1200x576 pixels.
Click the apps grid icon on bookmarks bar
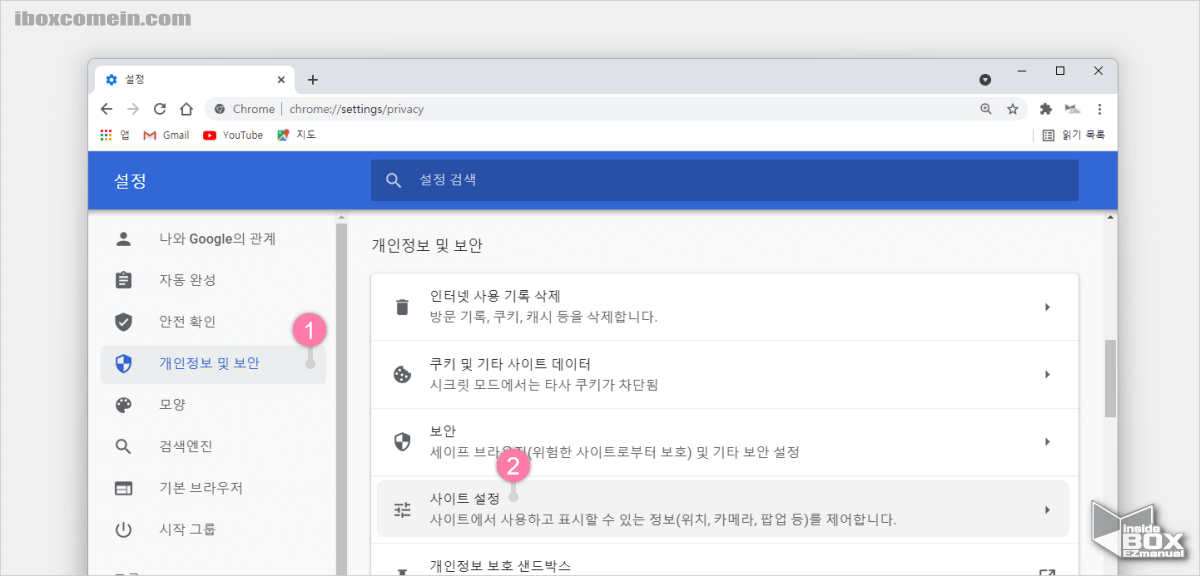[106, 134]
